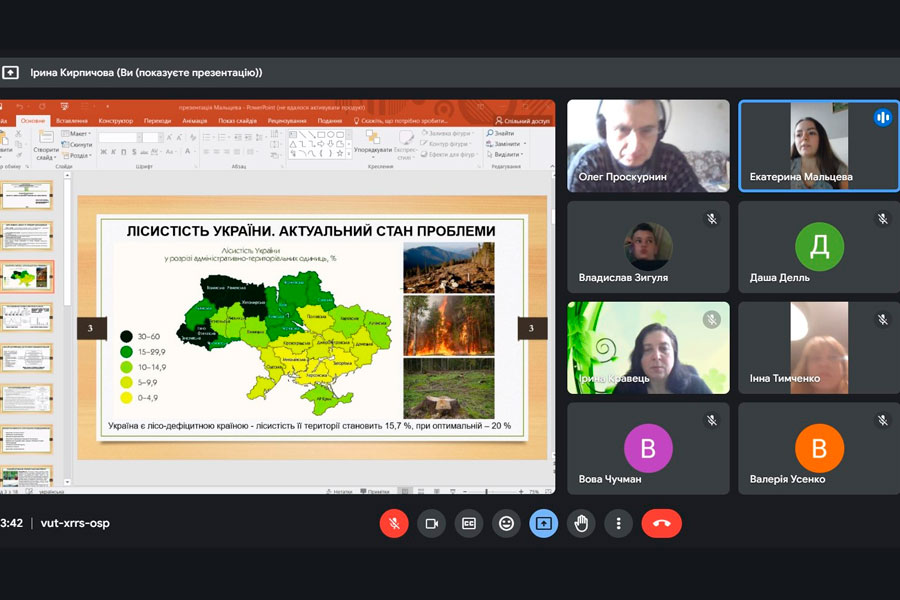Click the Tell me what to do search box
Image resolution: width=900 pixels, height=600 pixels.
[x=401, y=121]
